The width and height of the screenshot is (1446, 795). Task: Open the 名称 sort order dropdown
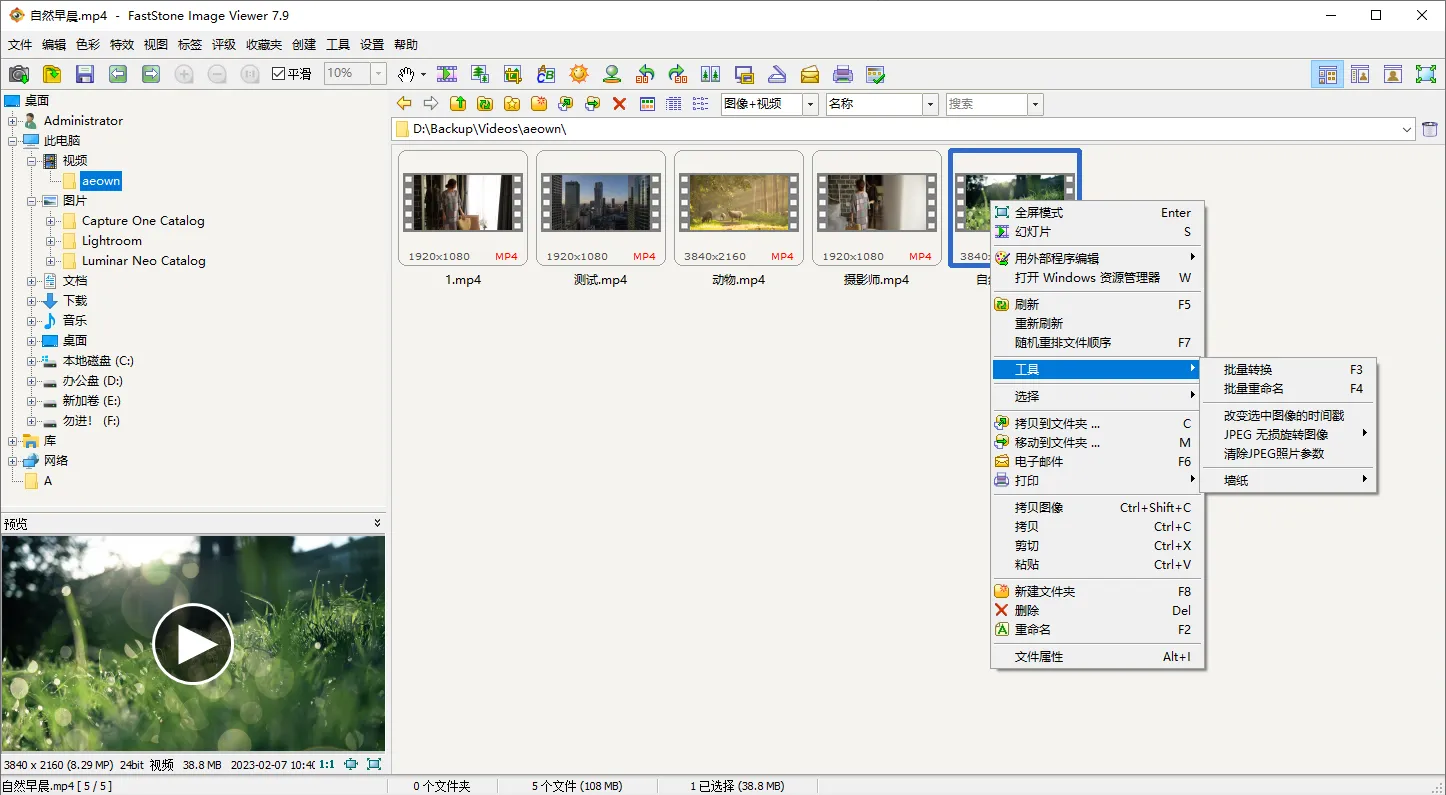coord(930,104)
